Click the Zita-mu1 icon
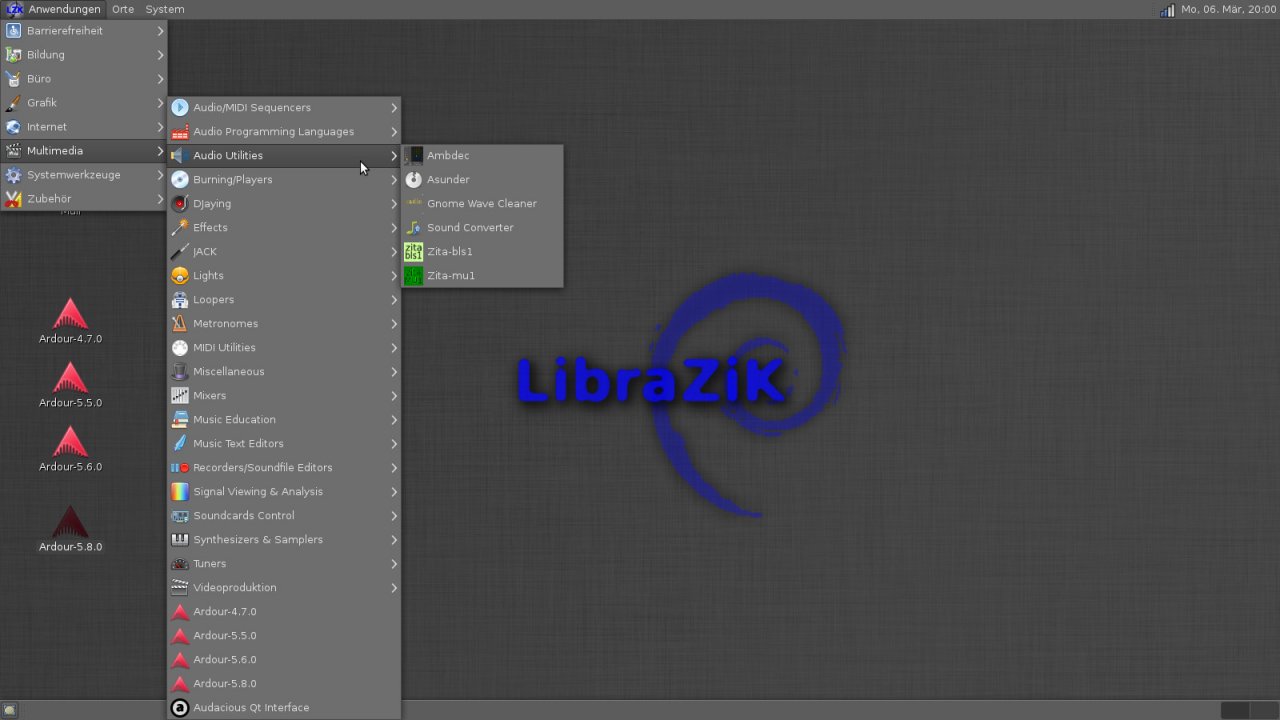 click(x=413, y=276)
